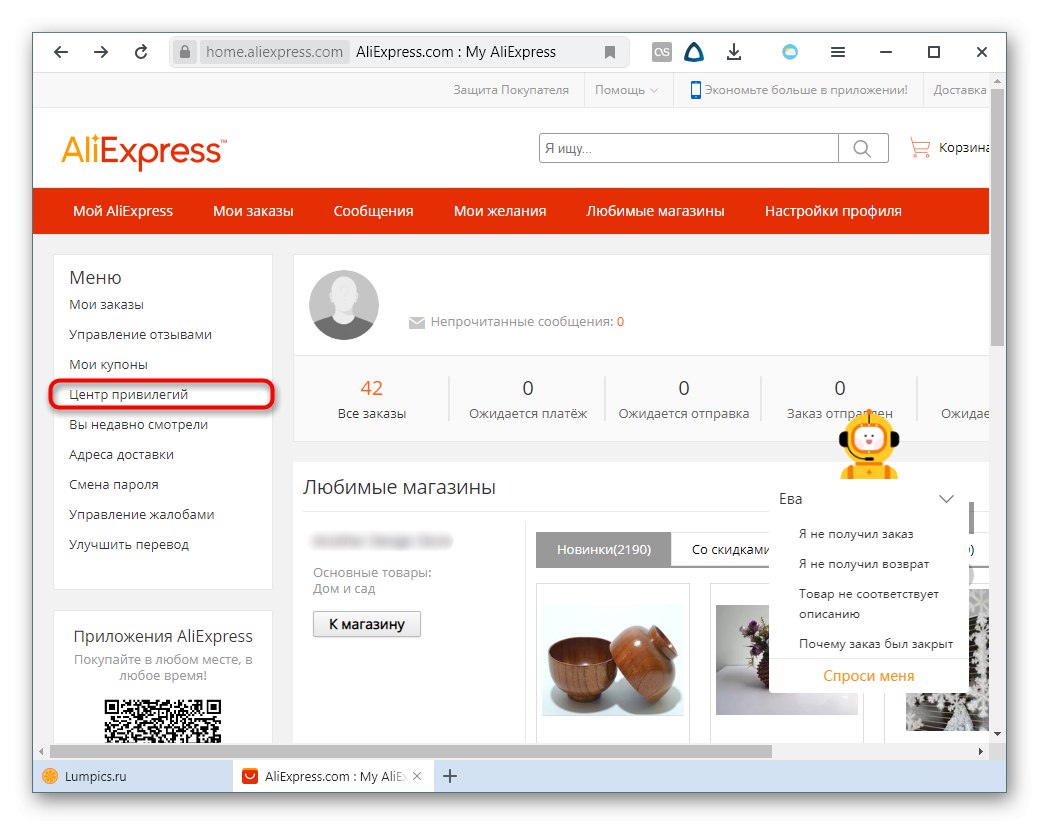Close the AliExpress browser tab
Viewport: 1039px width, 825px height.
417,776
